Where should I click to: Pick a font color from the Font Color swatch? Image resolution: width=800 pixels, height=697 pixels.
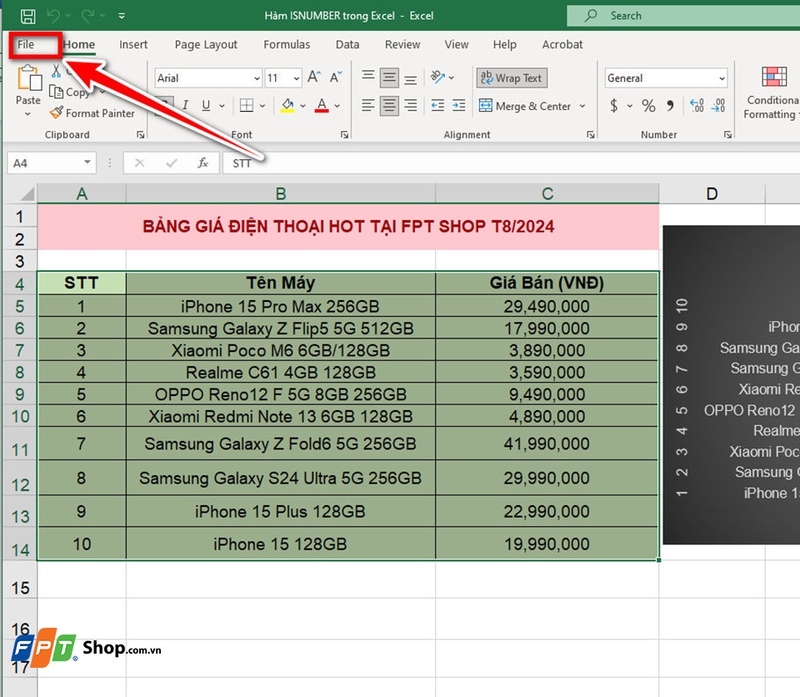[320, 105]
